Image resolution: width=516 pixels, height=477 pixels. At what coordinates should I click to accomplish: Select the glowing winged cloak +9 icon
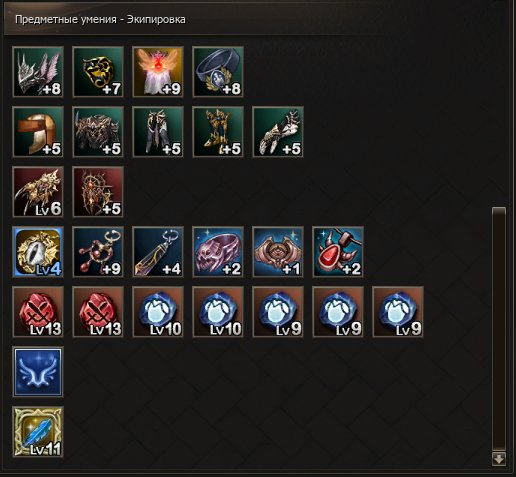pos(158,72)
